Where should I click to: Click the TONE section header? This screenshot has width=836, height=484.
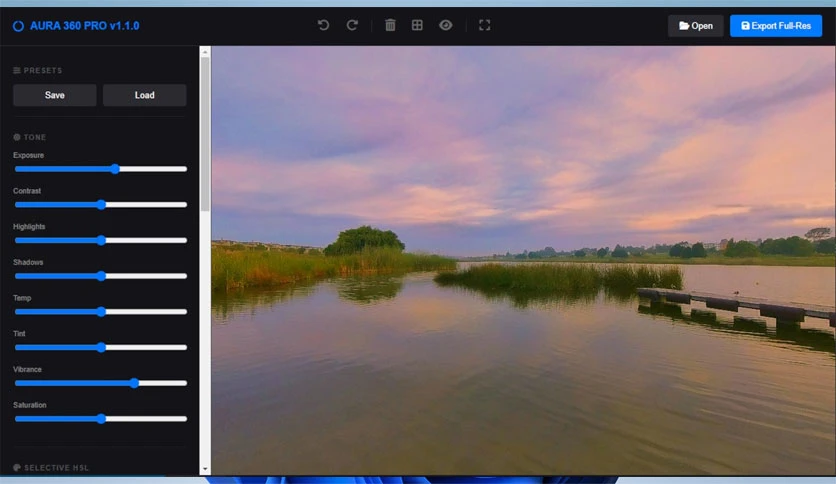tap(30, 137)
